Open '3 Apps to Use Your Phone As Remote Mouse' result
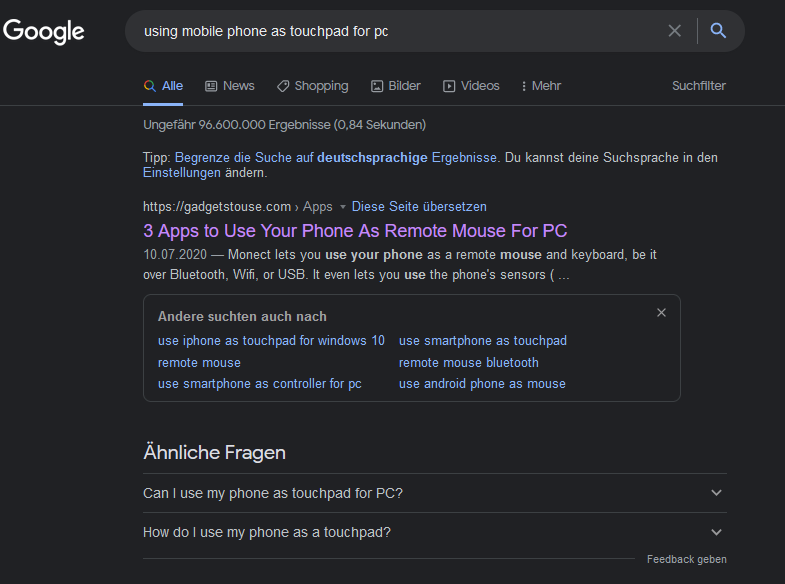 (355, 231)
